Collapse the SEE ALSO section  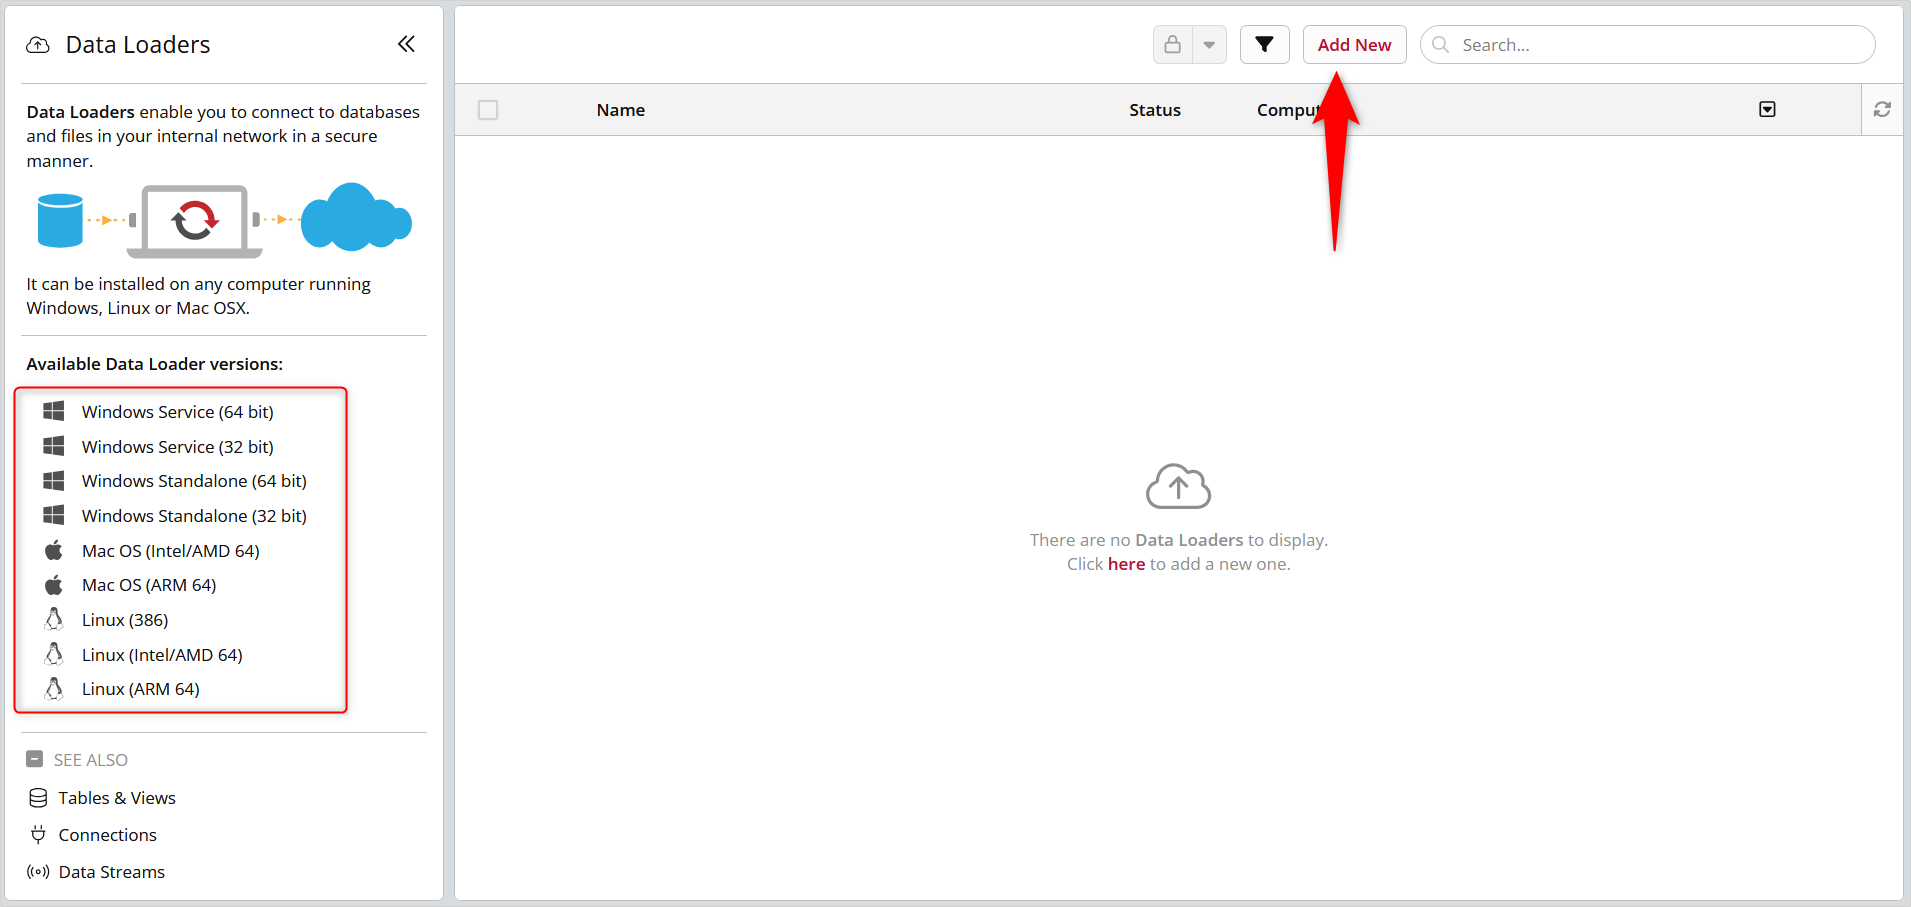pos(35,759)
